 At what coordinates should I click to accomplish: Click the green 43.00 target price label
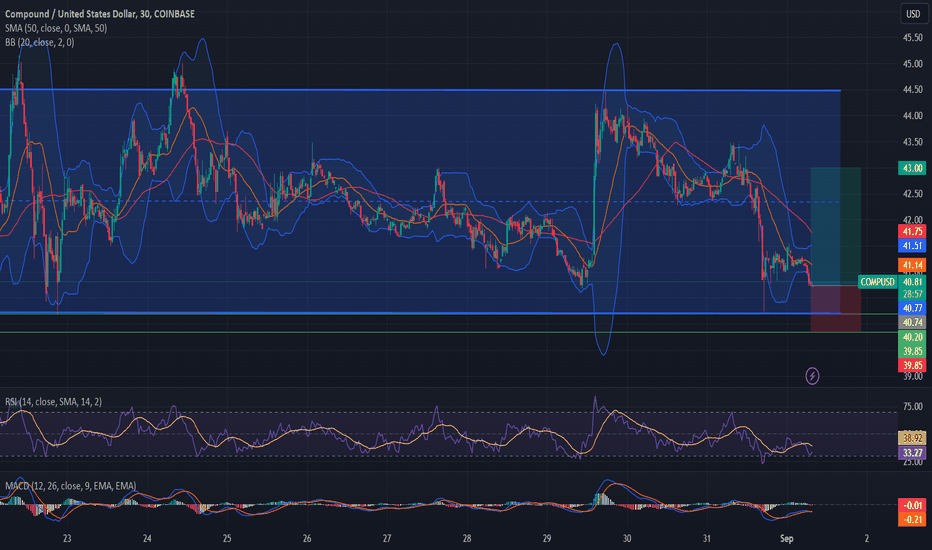[x=912, y=168]
